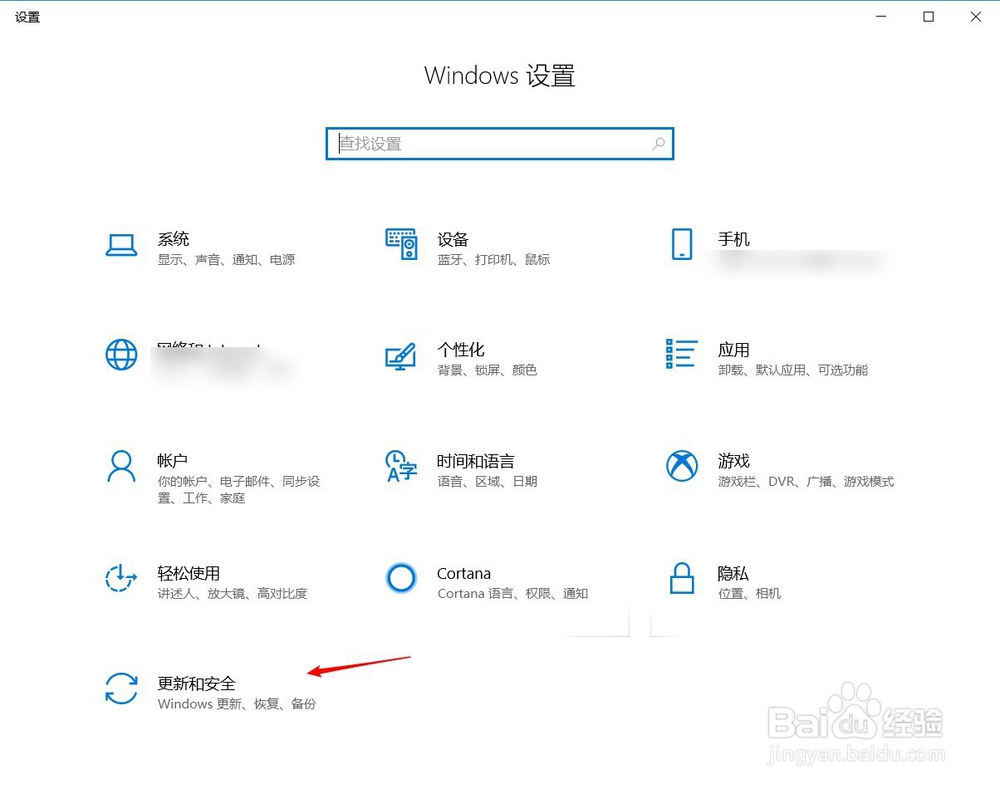This screenshot has width=1000, height=789.
Task: Maximize the 设置 window
Action: pyautogui.click(x=929, y=17)
